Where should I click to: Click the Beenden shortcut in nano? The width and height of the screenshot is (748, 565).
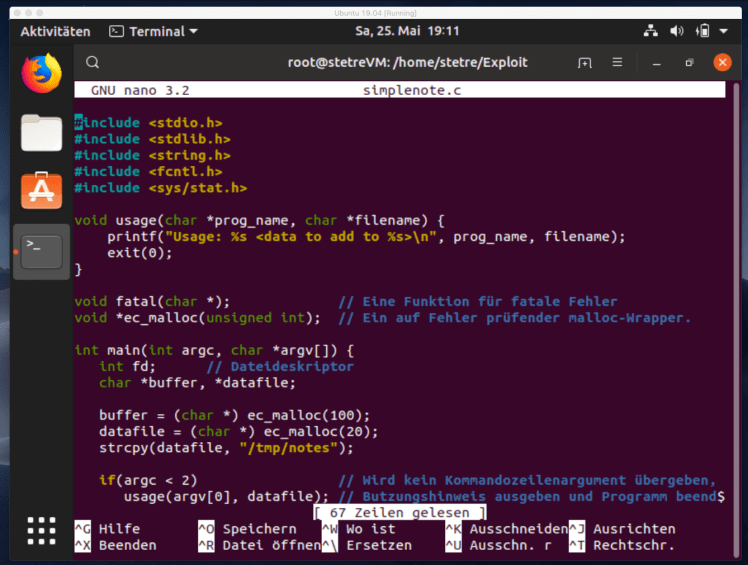point(127,546)
